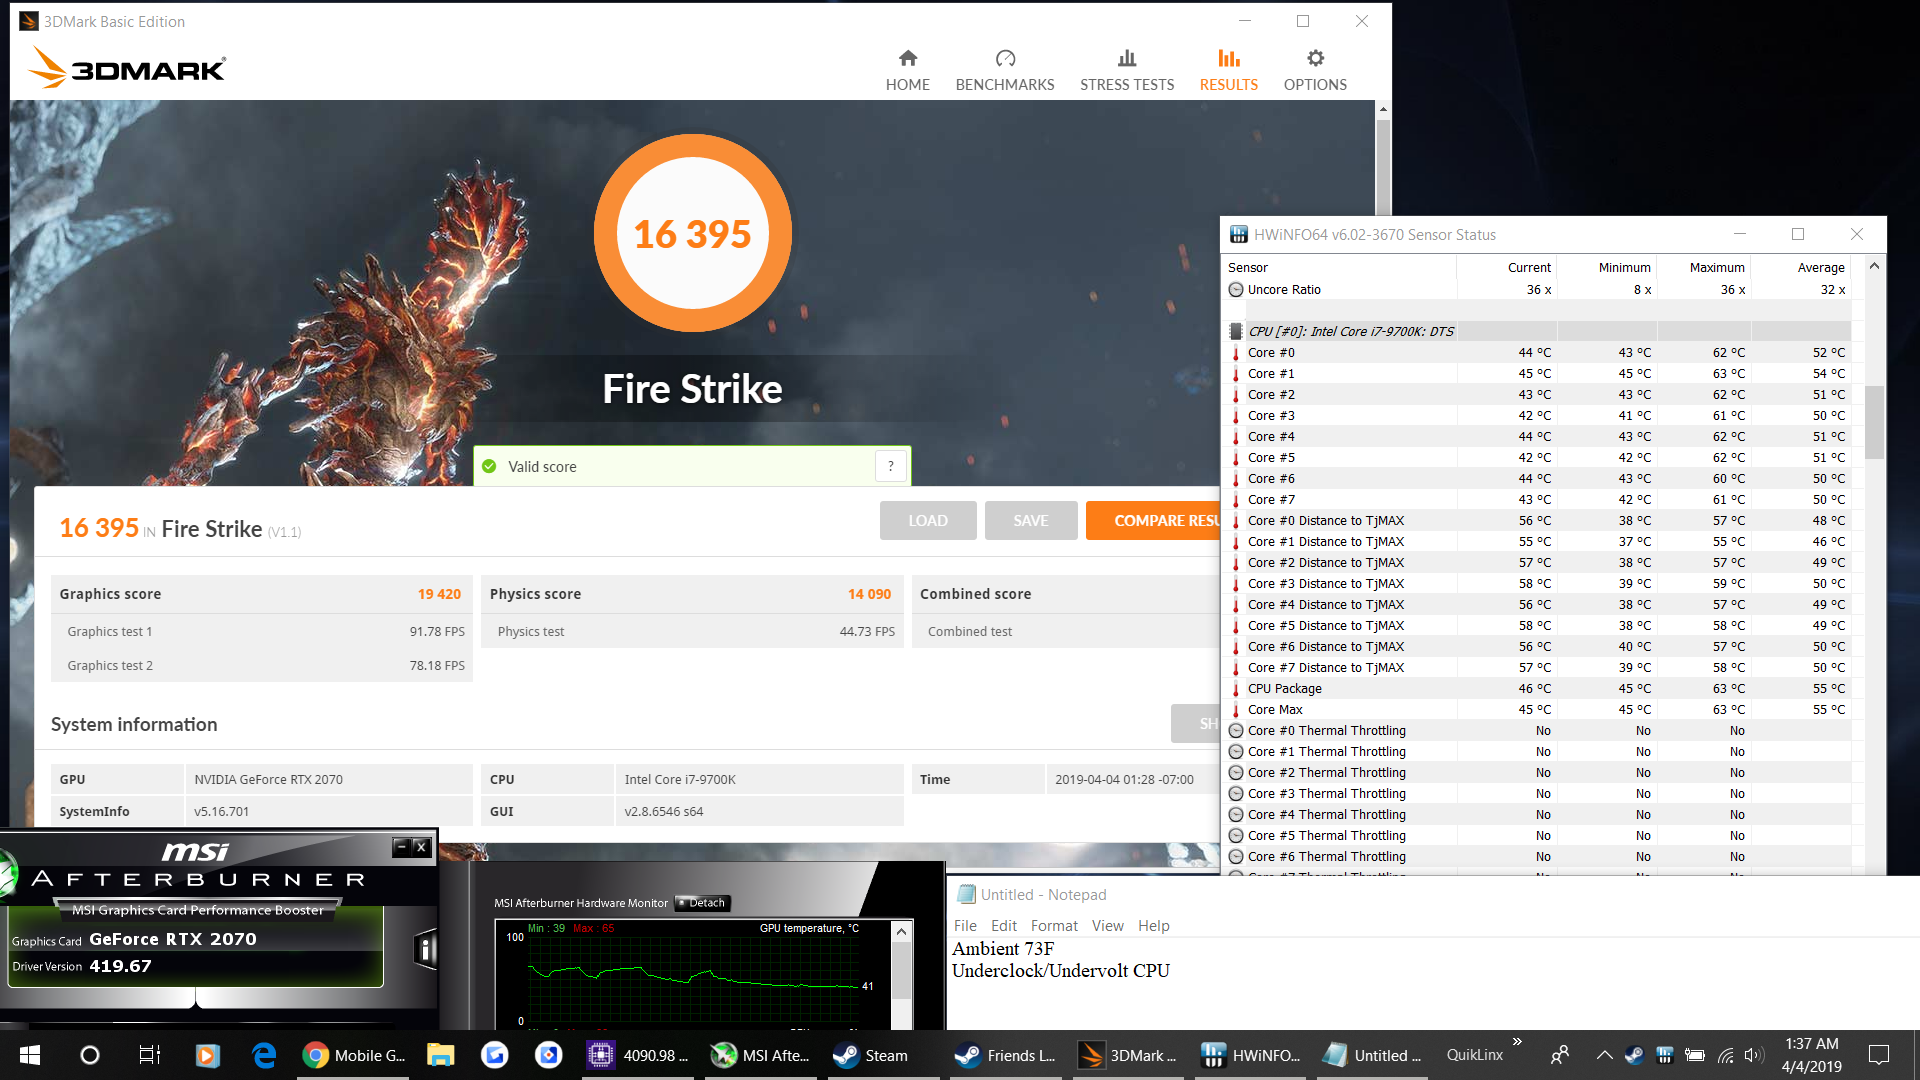1920x1080 pixels.
Task: Switch to Steam taskbar button
Action: click(x=883, y=1055)
